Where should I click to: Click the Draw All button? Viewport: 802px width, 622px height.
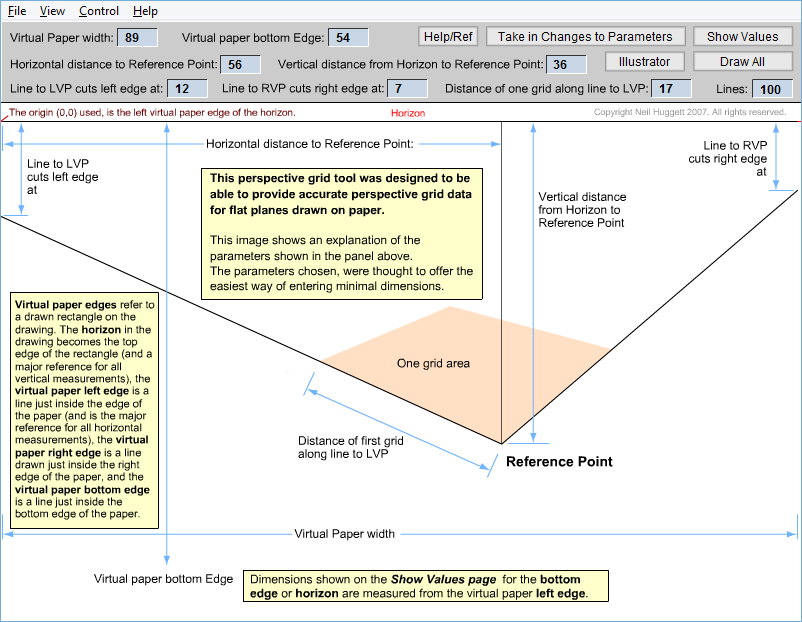pos(743,62)
